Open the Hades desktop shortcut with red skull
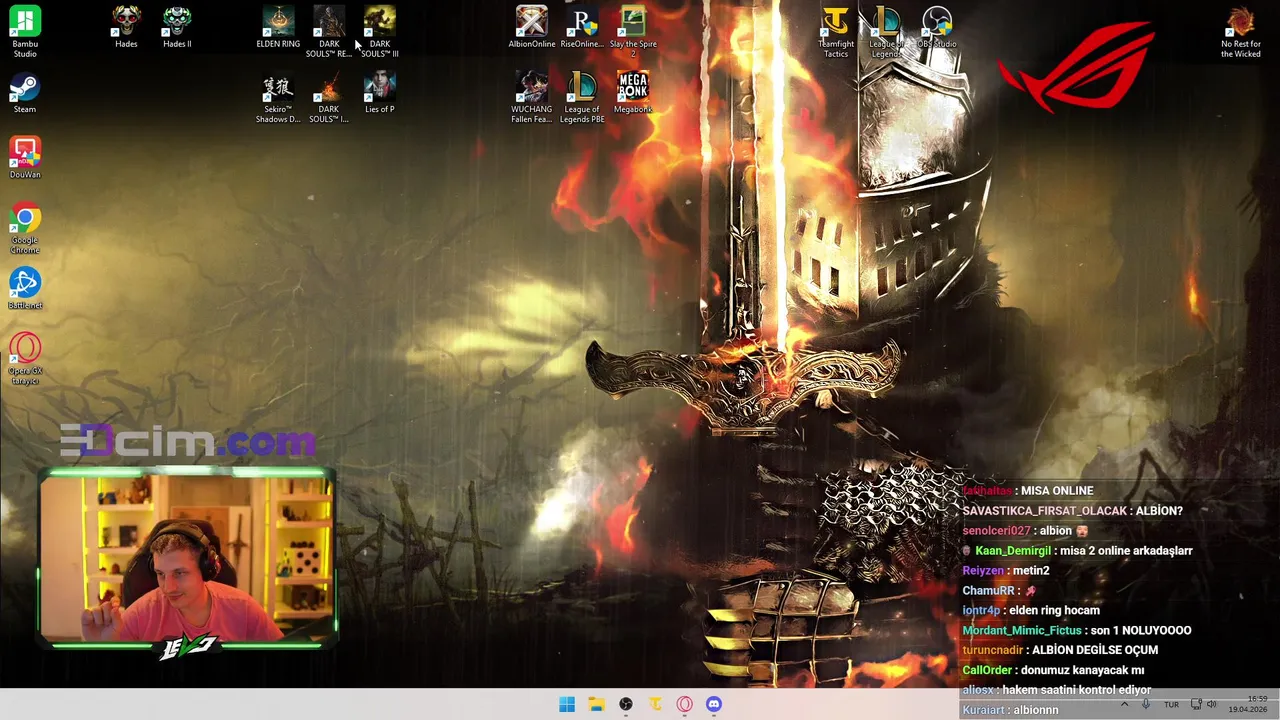 point(126,27)
